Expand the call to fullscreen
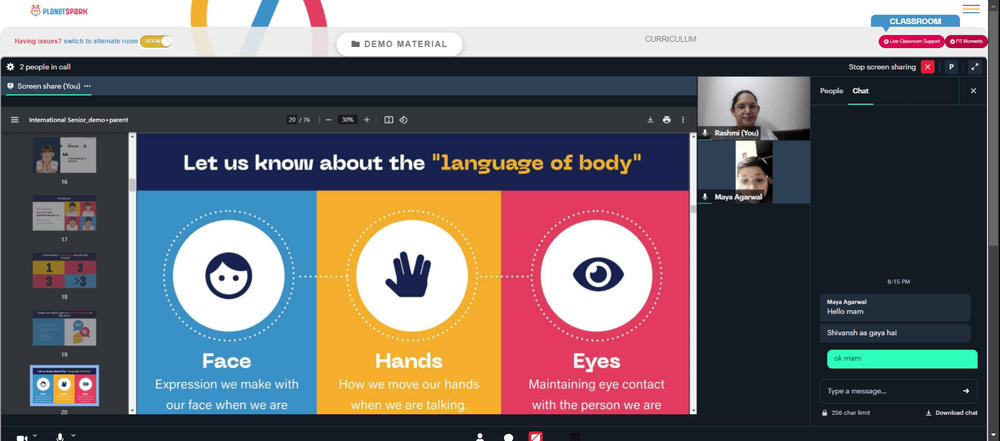This screenshot has height=441, width=1000. [974, 67]
